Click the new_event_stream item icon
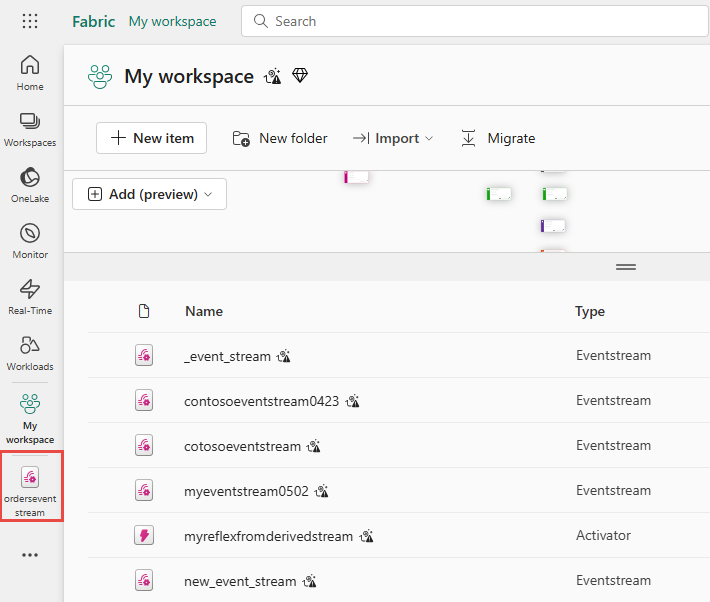Viewport: 710px width, 602px height. 144,580
